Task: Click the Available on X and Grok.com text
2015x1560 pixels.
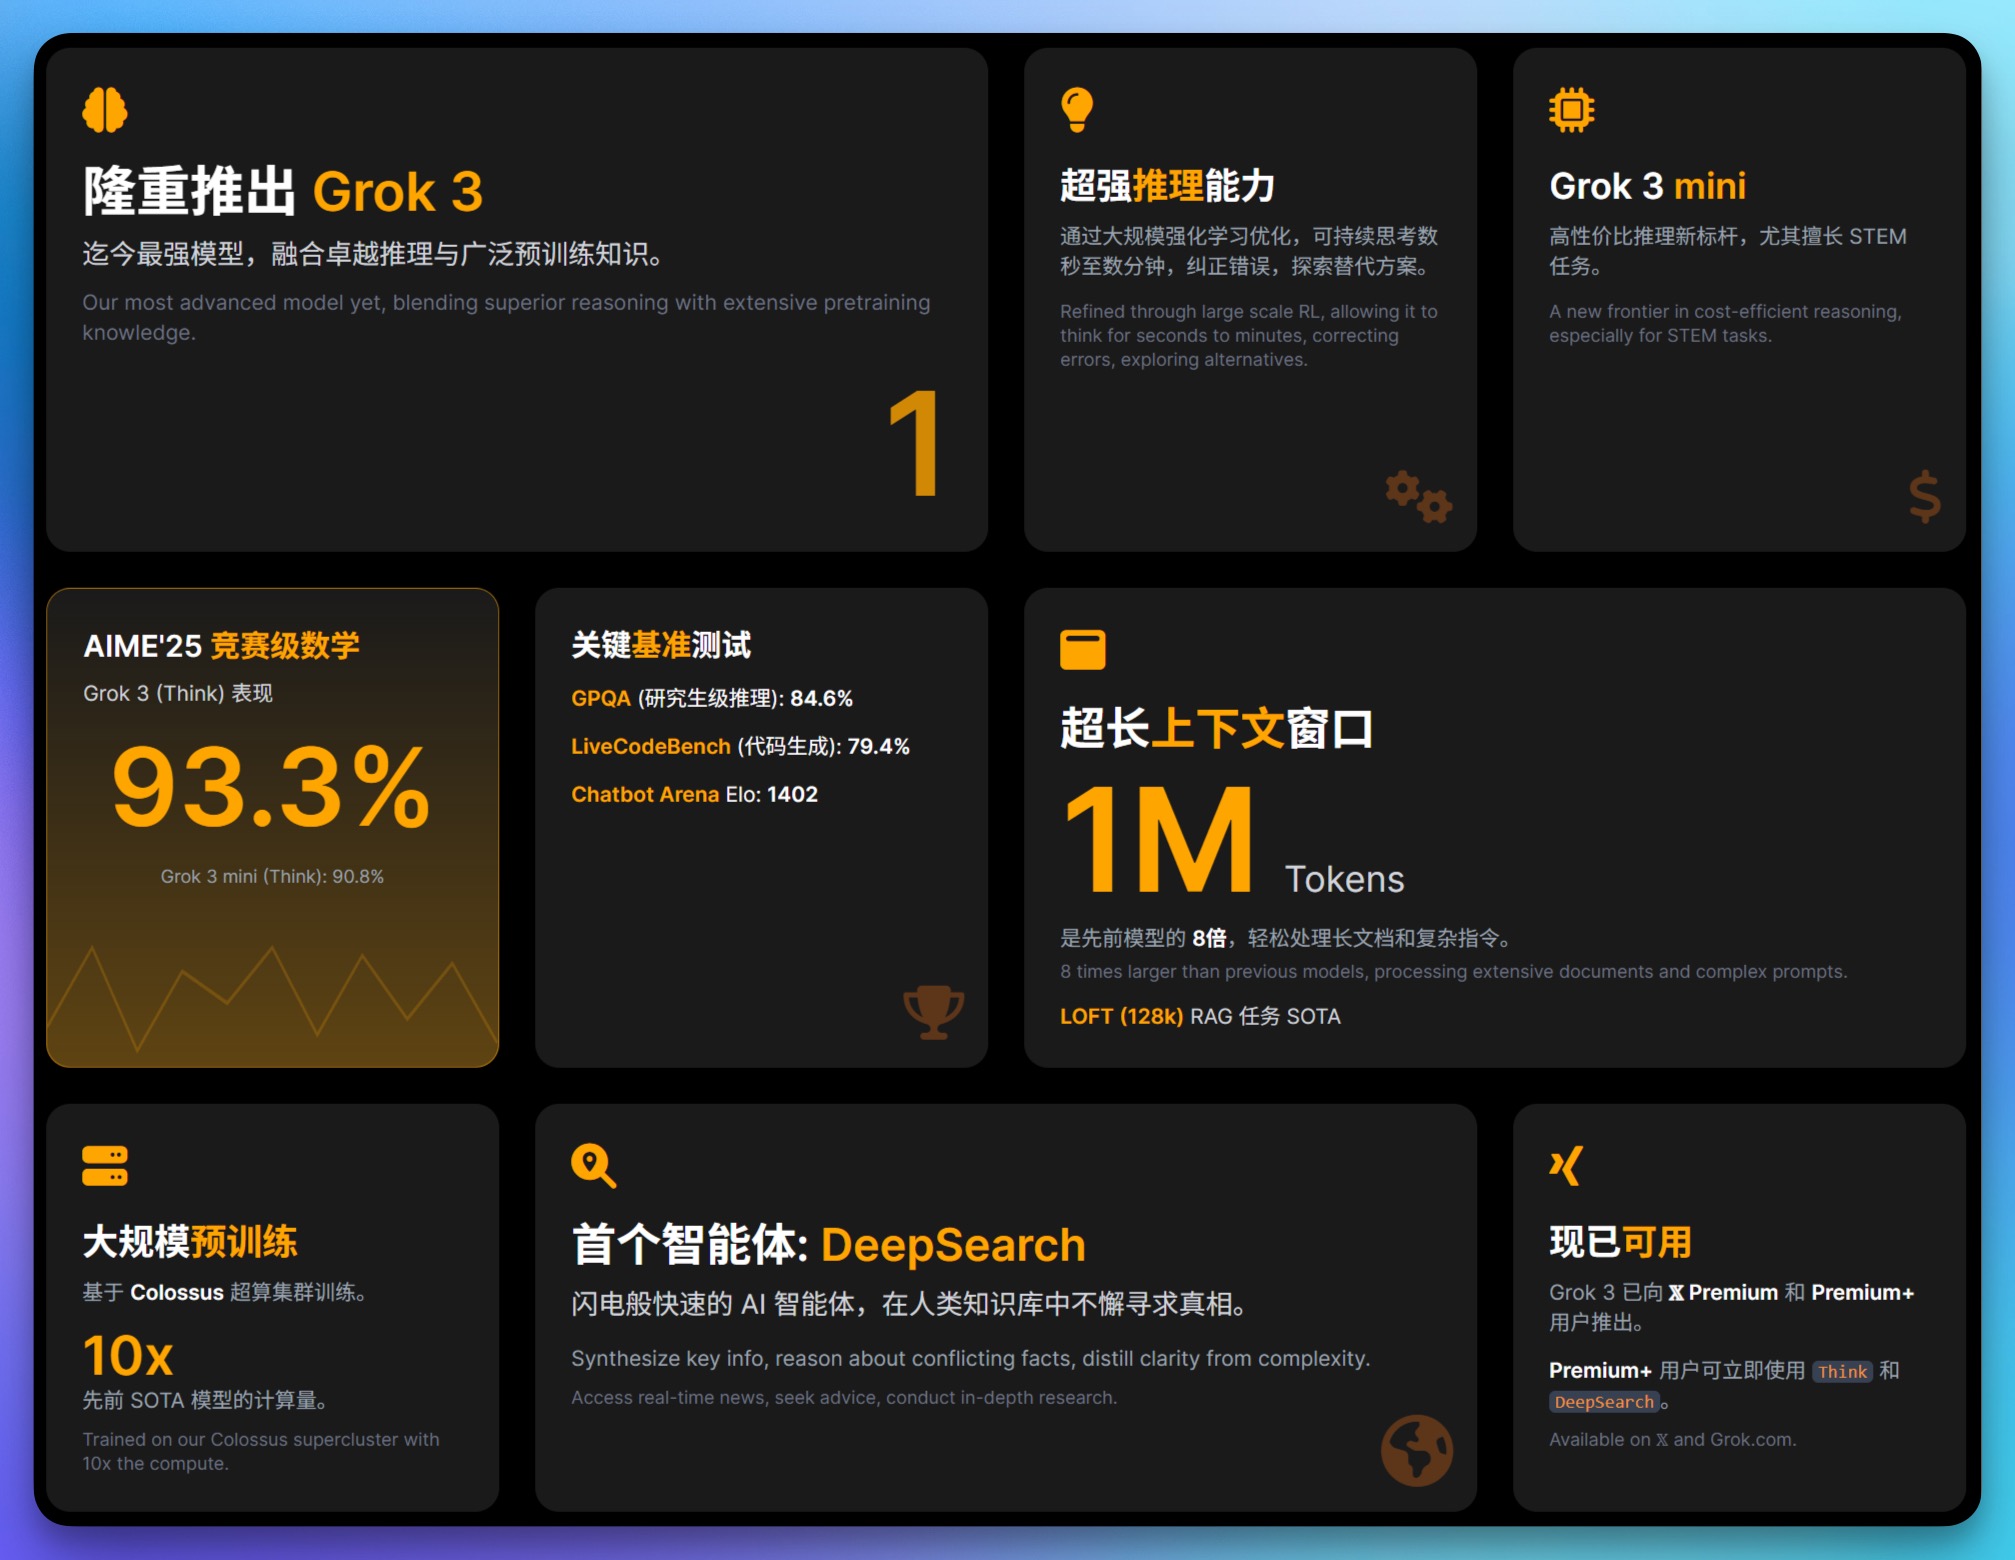Action: click(1672, 1439)
